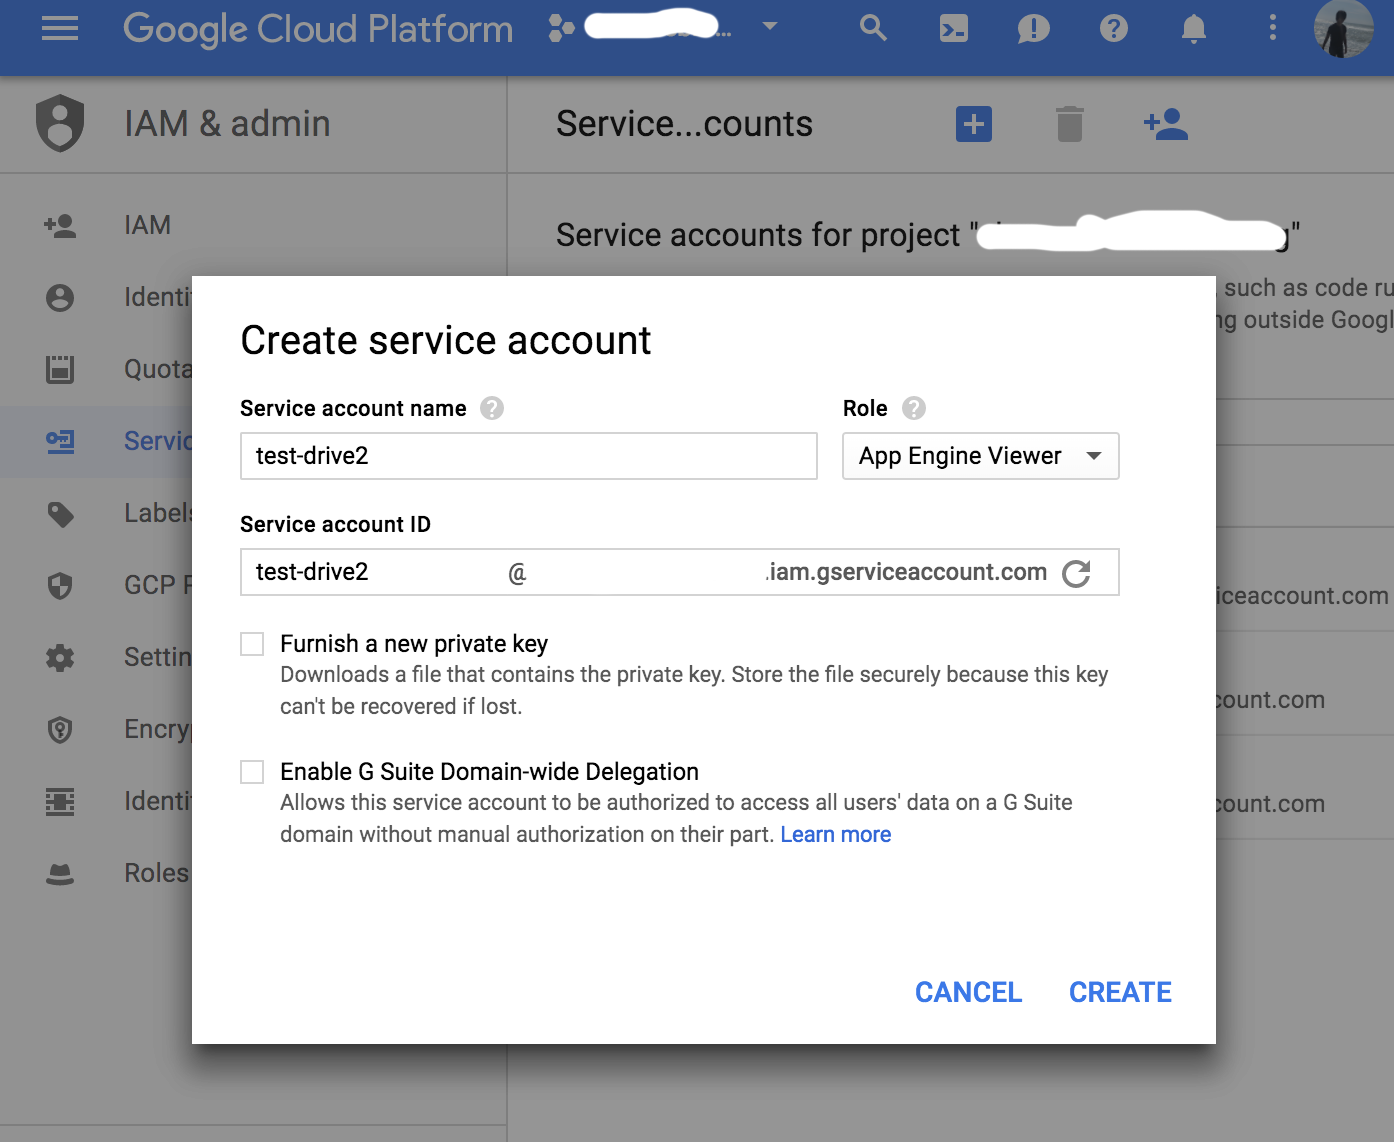Enable G Suite Domain-wide Delegation checkbox
Screen dimensions: 1394x1142
tap(252, 772)
